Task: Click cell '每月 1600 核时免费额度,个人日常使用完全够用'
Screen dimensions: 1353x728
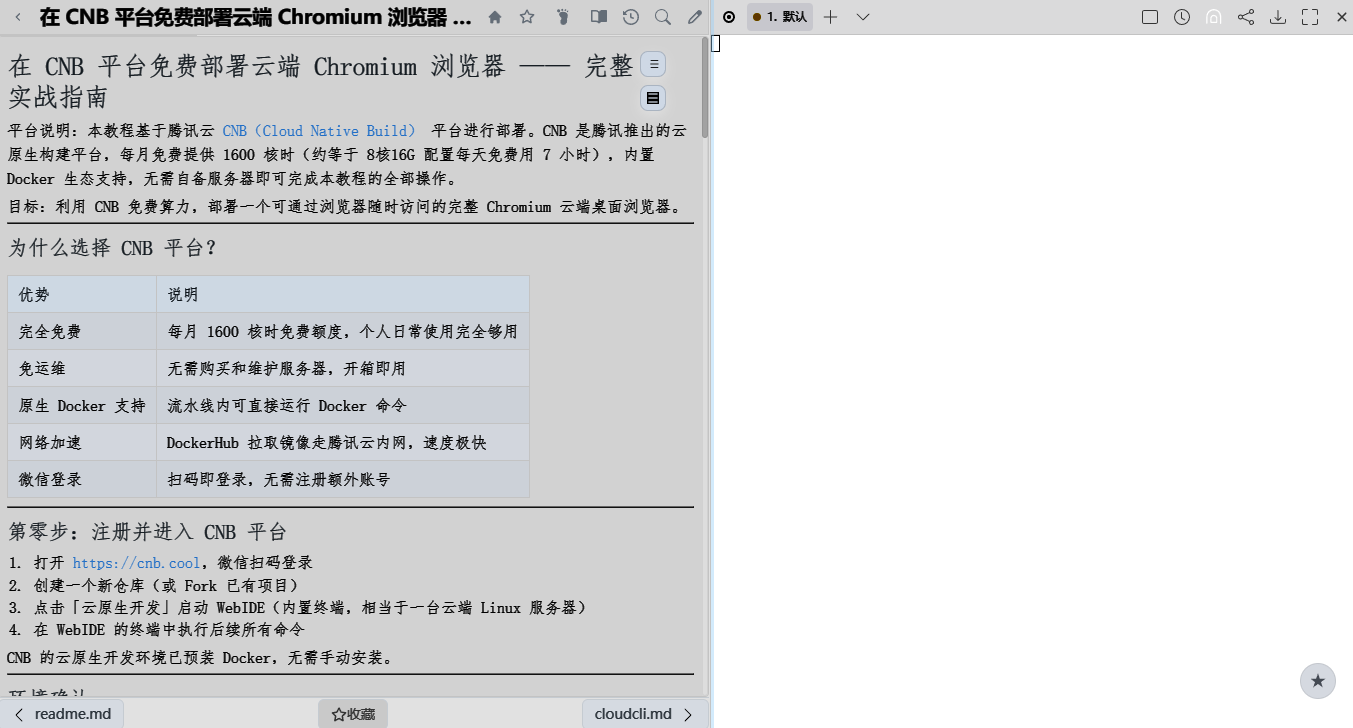Action: point(343,331)
